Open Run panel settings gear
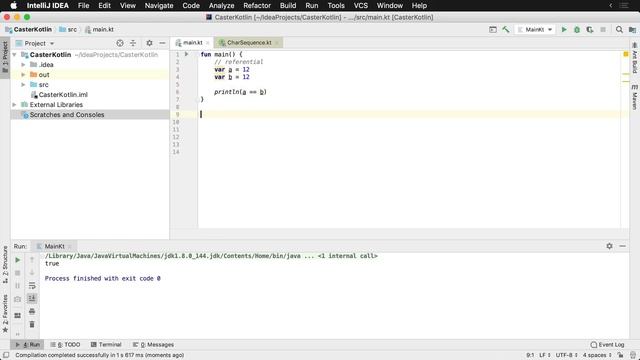Screen dimensions: 640x360 (609, 246)
